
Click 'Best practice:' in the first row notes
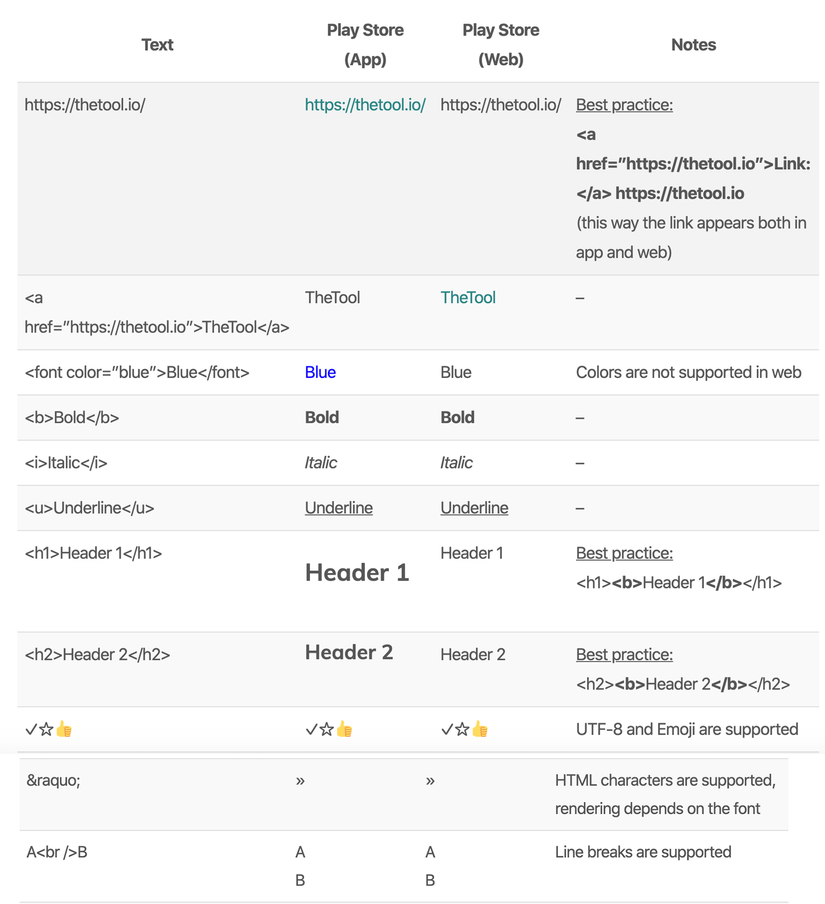(x=624, y=104)
